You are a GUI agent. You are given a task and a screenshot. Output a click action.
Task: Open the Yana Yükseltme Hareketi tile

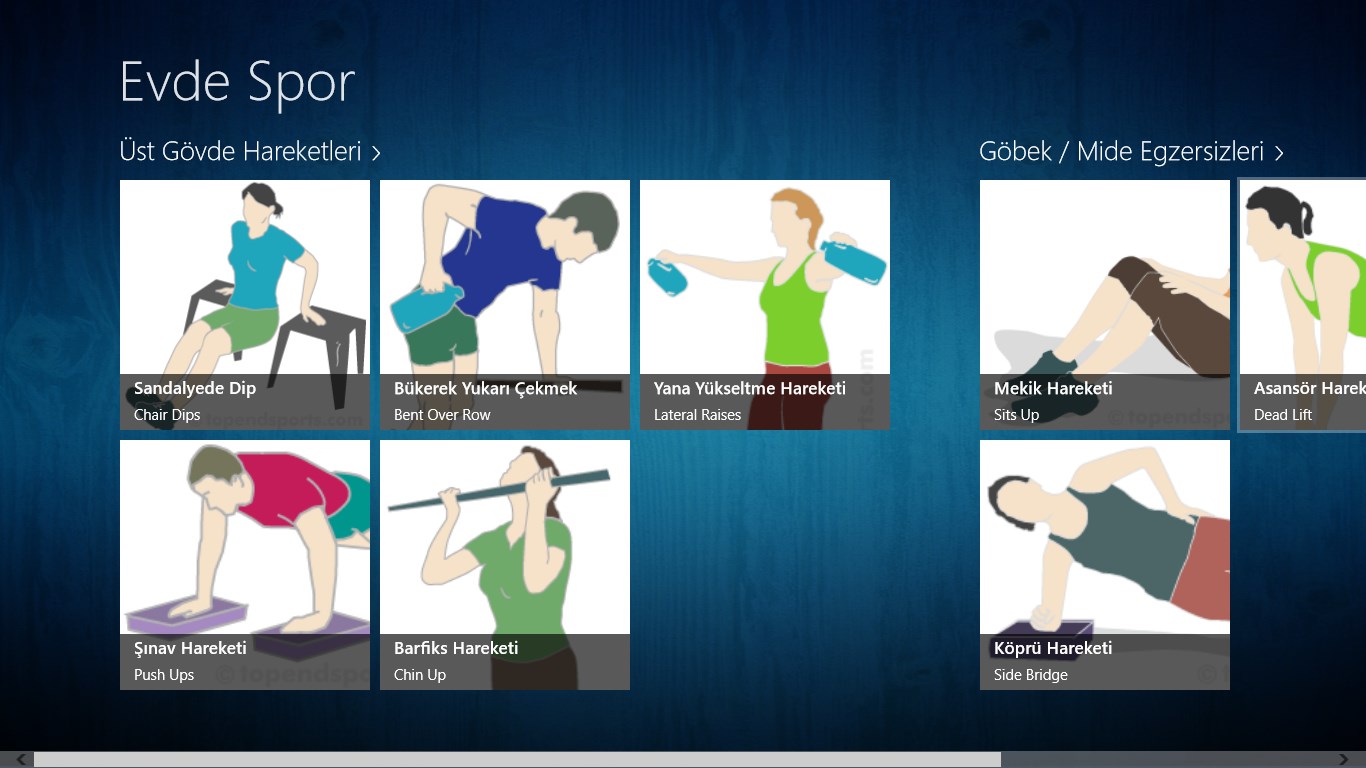pos(765,305)
